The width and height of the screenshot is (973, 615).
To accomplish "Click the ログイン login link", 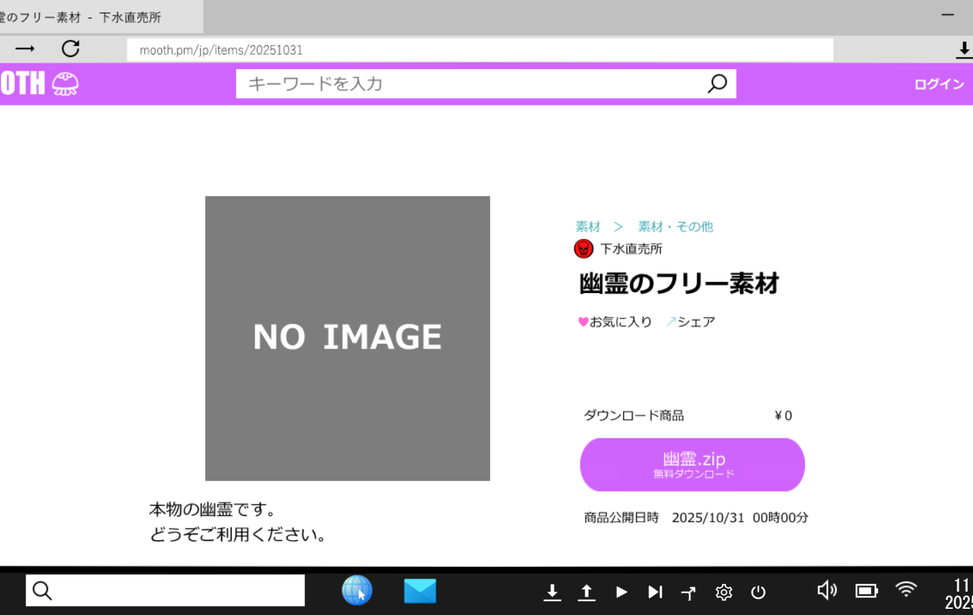I will point(938,84).
